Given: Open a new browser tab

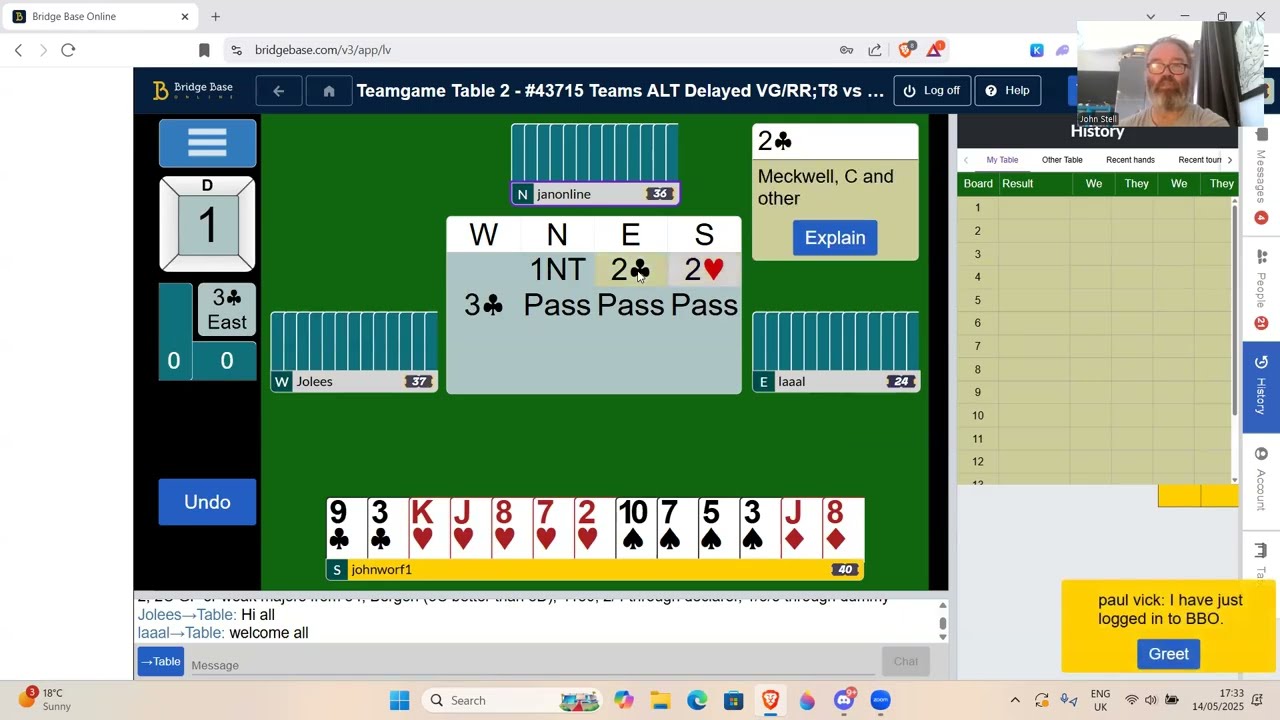Looking at the screenshot, I should coord(215,16).
